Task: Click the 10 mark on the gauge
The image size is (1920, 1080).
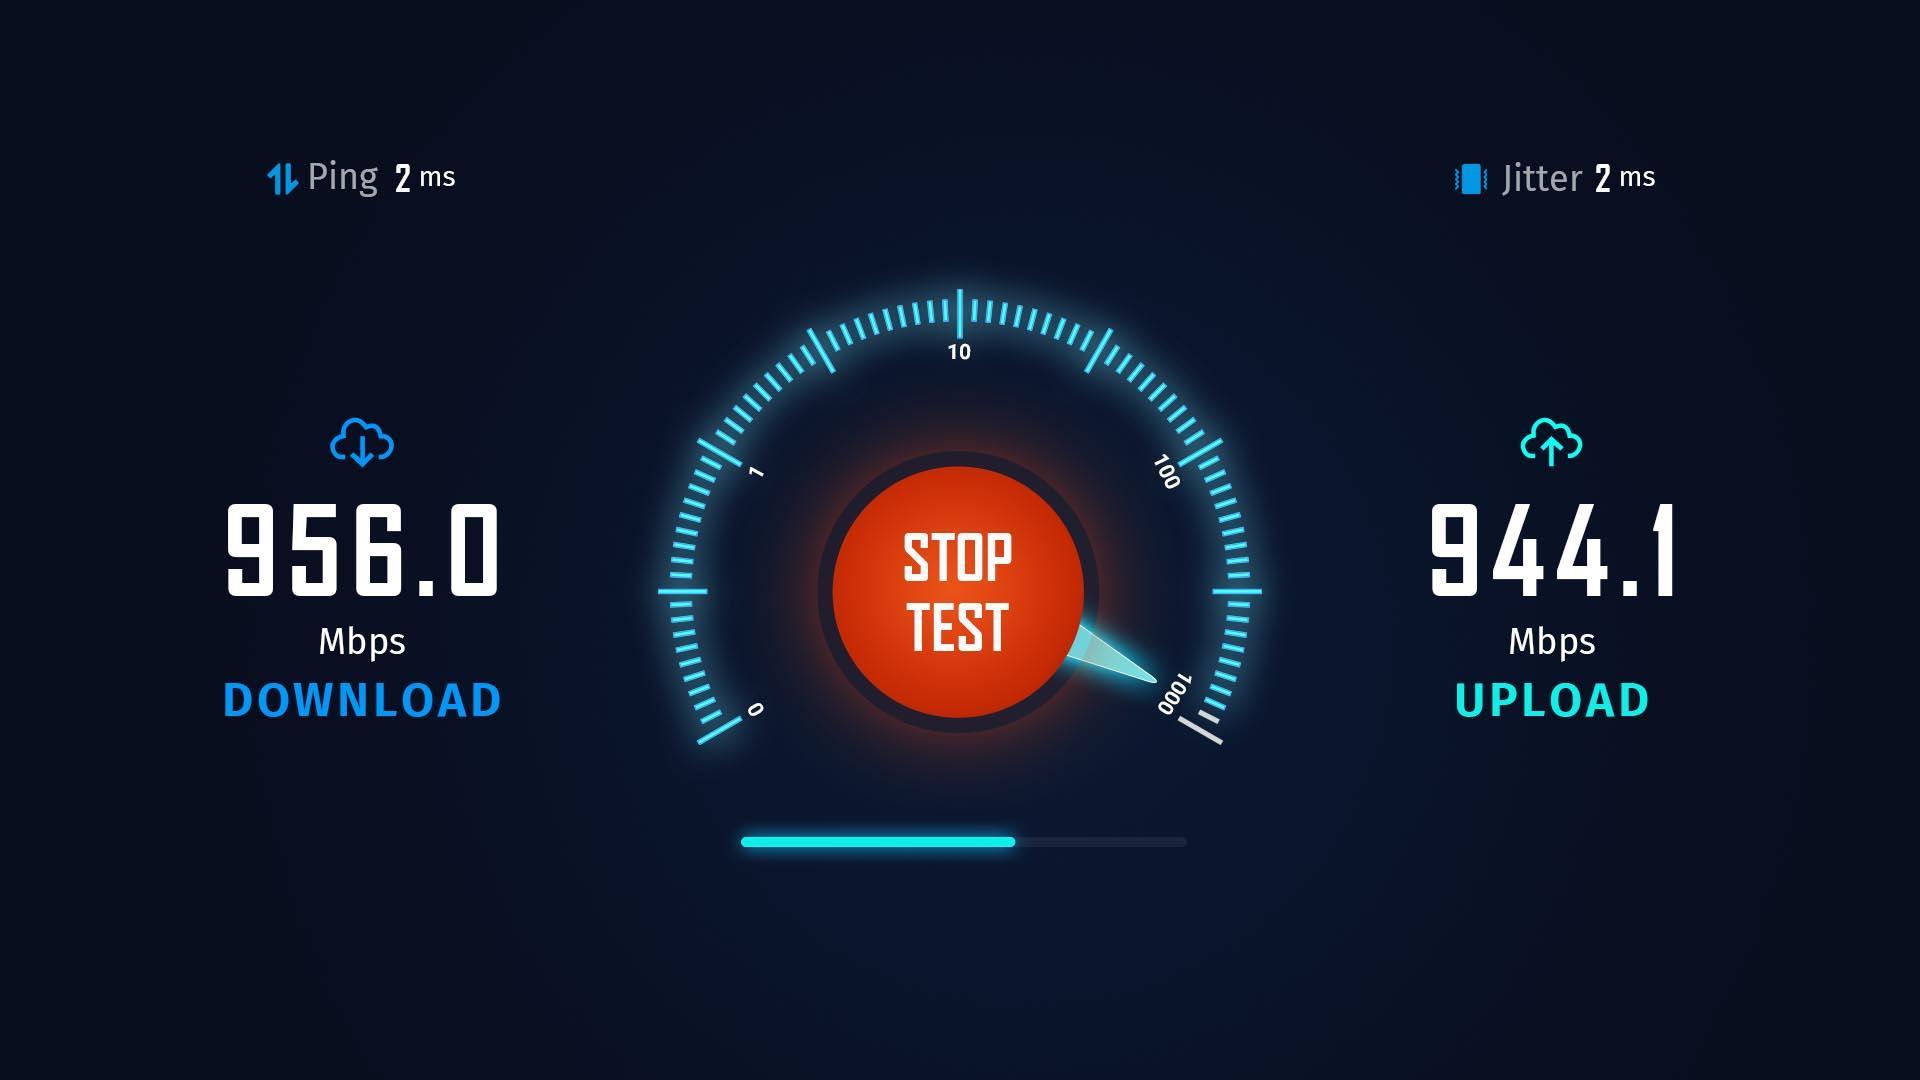Action: pyautogui.click(x=959, y=352)
